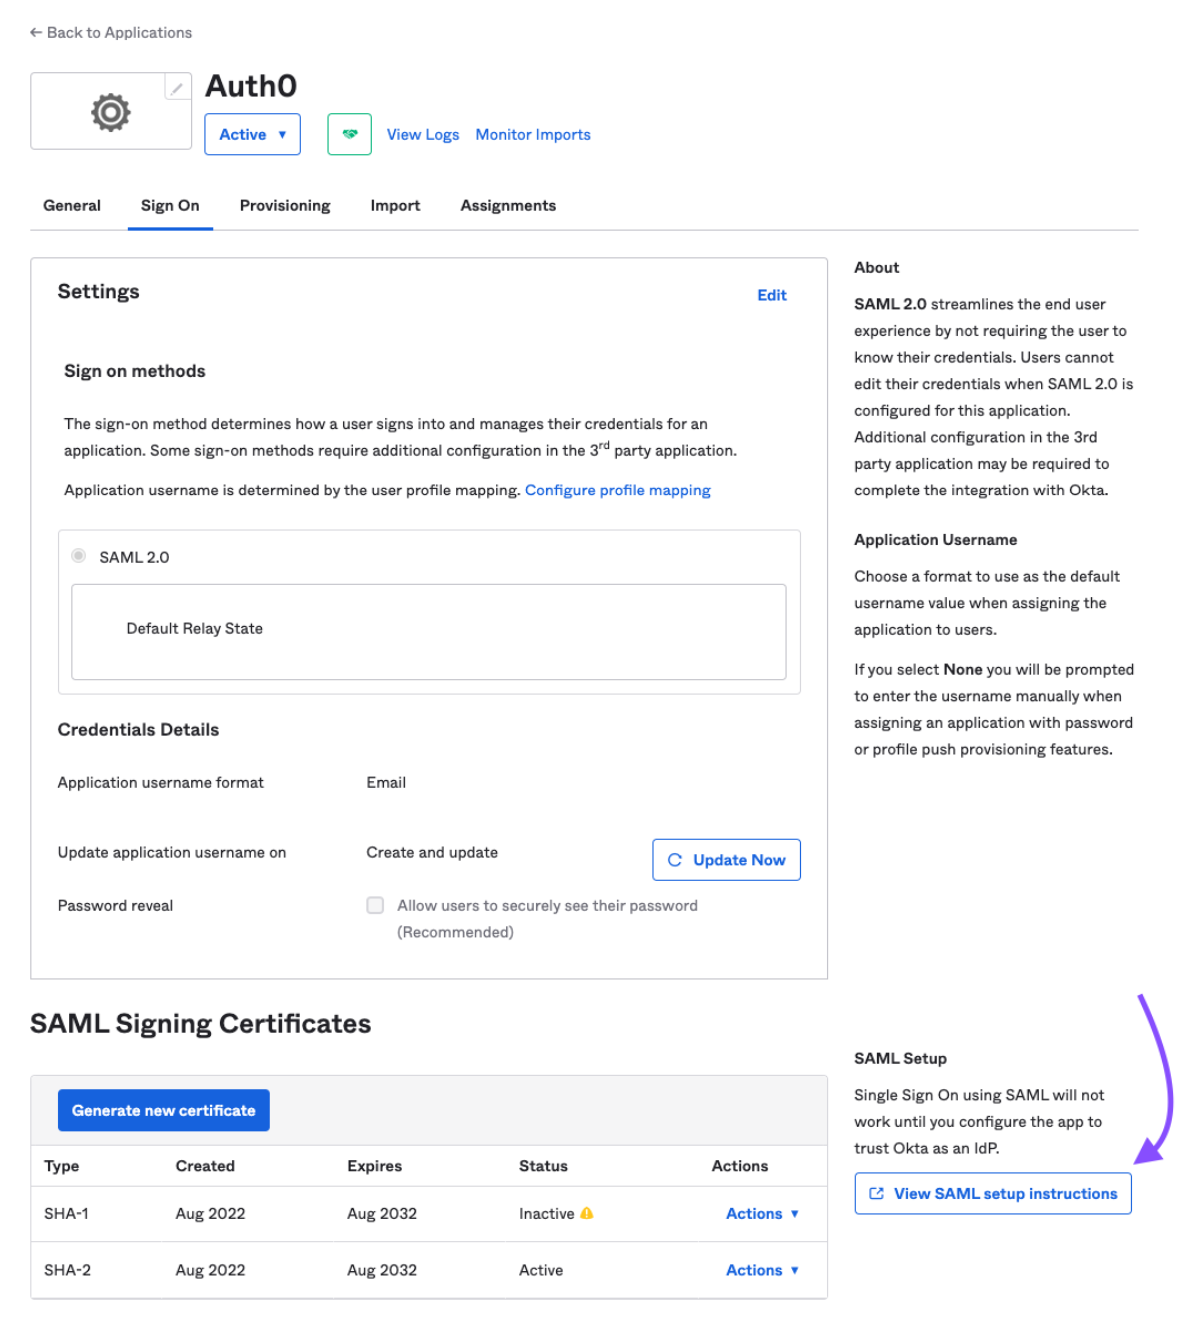Expand Actions dropdown for SHA-1 certificate
Screen dimensions: 1200x1326
tap(762, 1213)
